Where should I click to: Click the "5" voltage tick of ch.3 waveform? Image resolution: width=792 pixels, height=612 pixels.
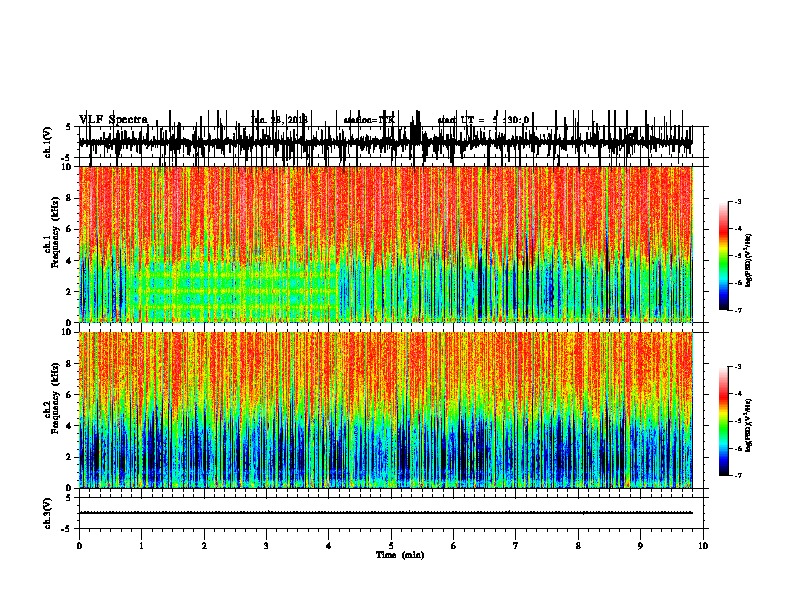[68, 498]
